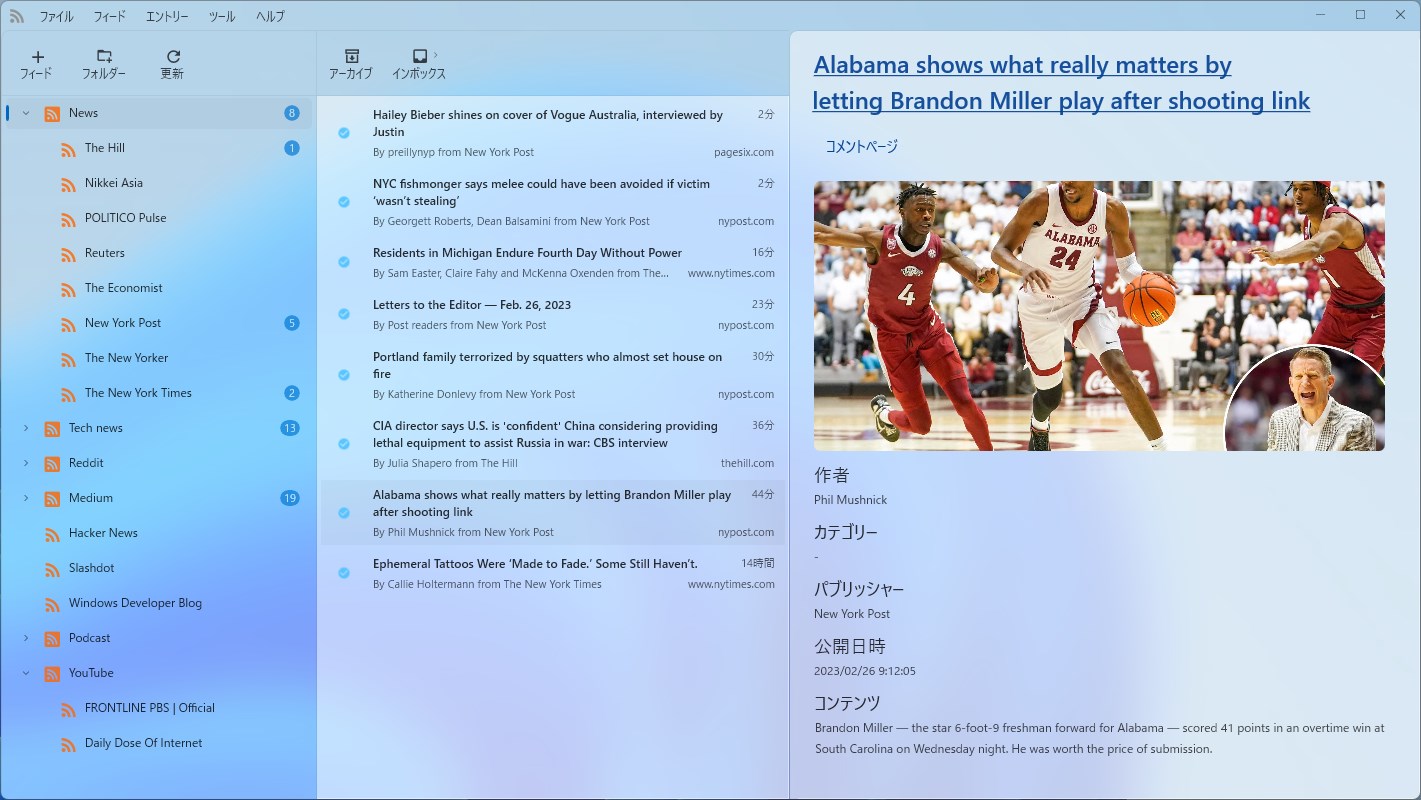
Task: Select the Slashdot feed icon
Action: pyautogui.click(x=51, y=568)
